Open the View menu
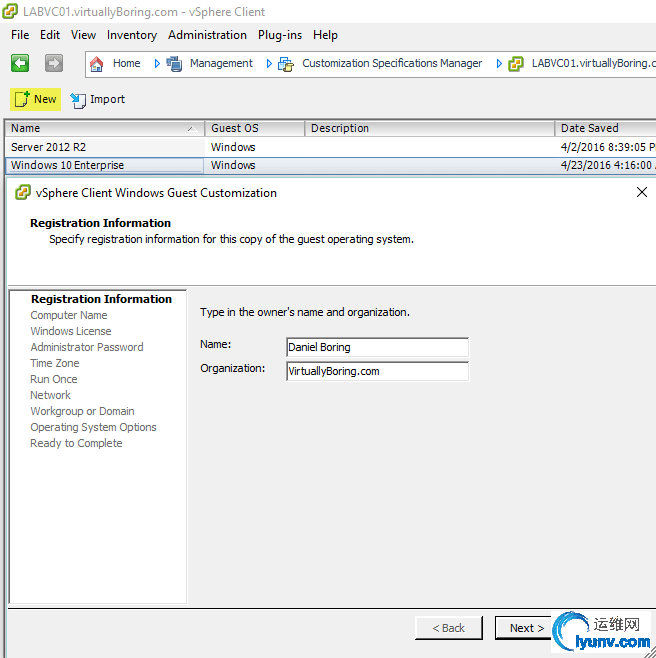The width and height of the screenshot is (656, 658). pyautogui.click(x=83, y=35)
